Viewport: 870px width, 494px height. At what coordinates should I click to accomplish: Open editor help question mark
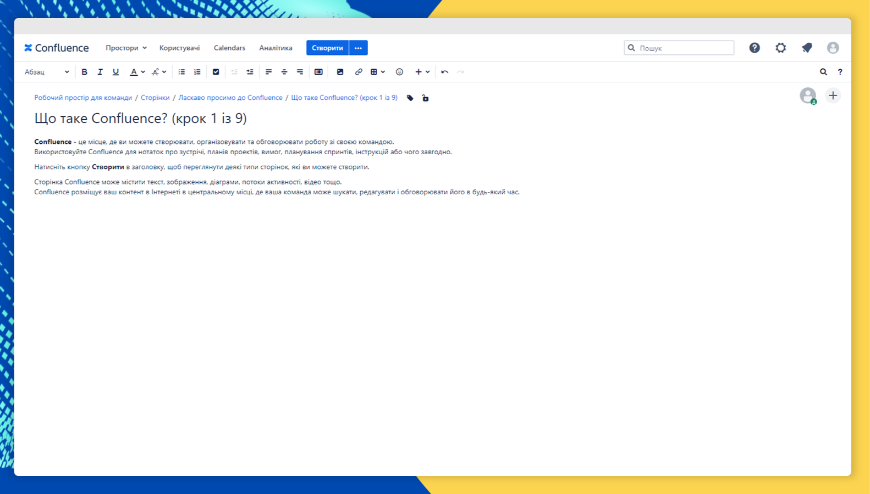click(840, 72)
